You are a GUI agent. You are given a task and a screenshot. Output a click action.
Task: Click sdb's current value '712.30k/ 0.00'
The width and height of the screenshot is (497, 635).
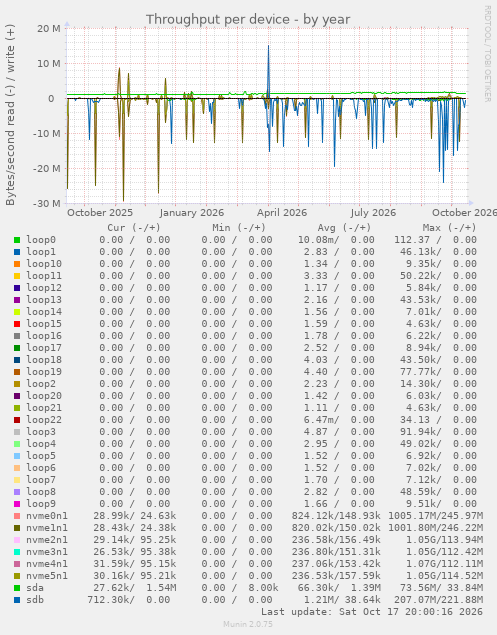point(128,600)
